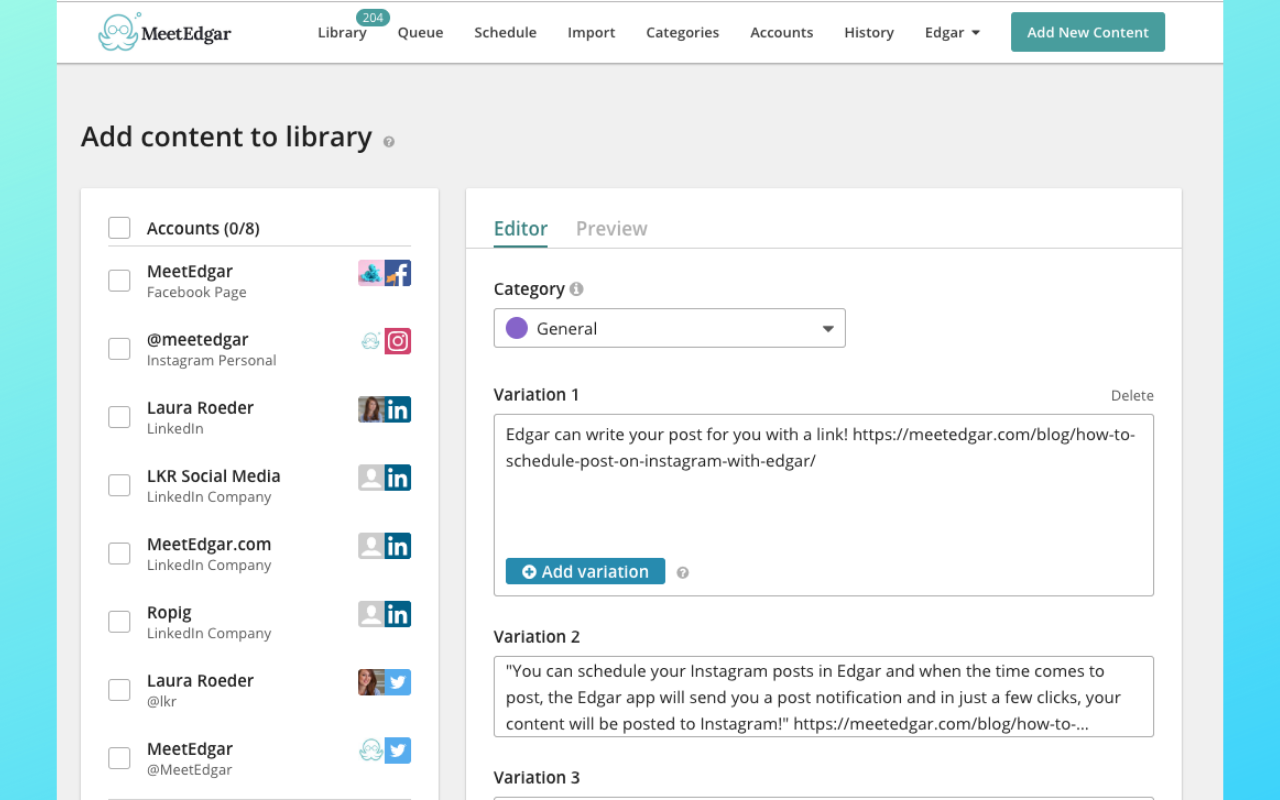
Task: Click Instagram icon for @meetedgar
Action: point(398,341)
